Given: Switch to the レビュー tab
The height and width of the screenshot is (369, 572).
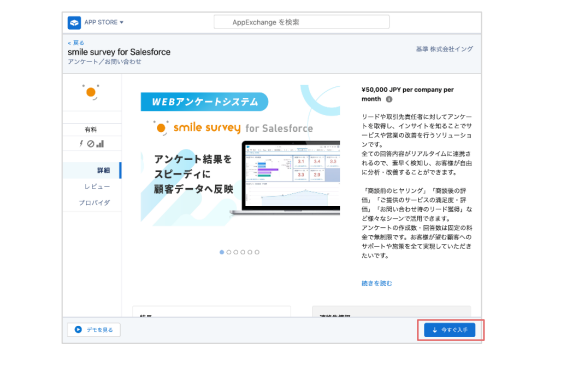Looking at the screenshot, I should pos(97,187).
